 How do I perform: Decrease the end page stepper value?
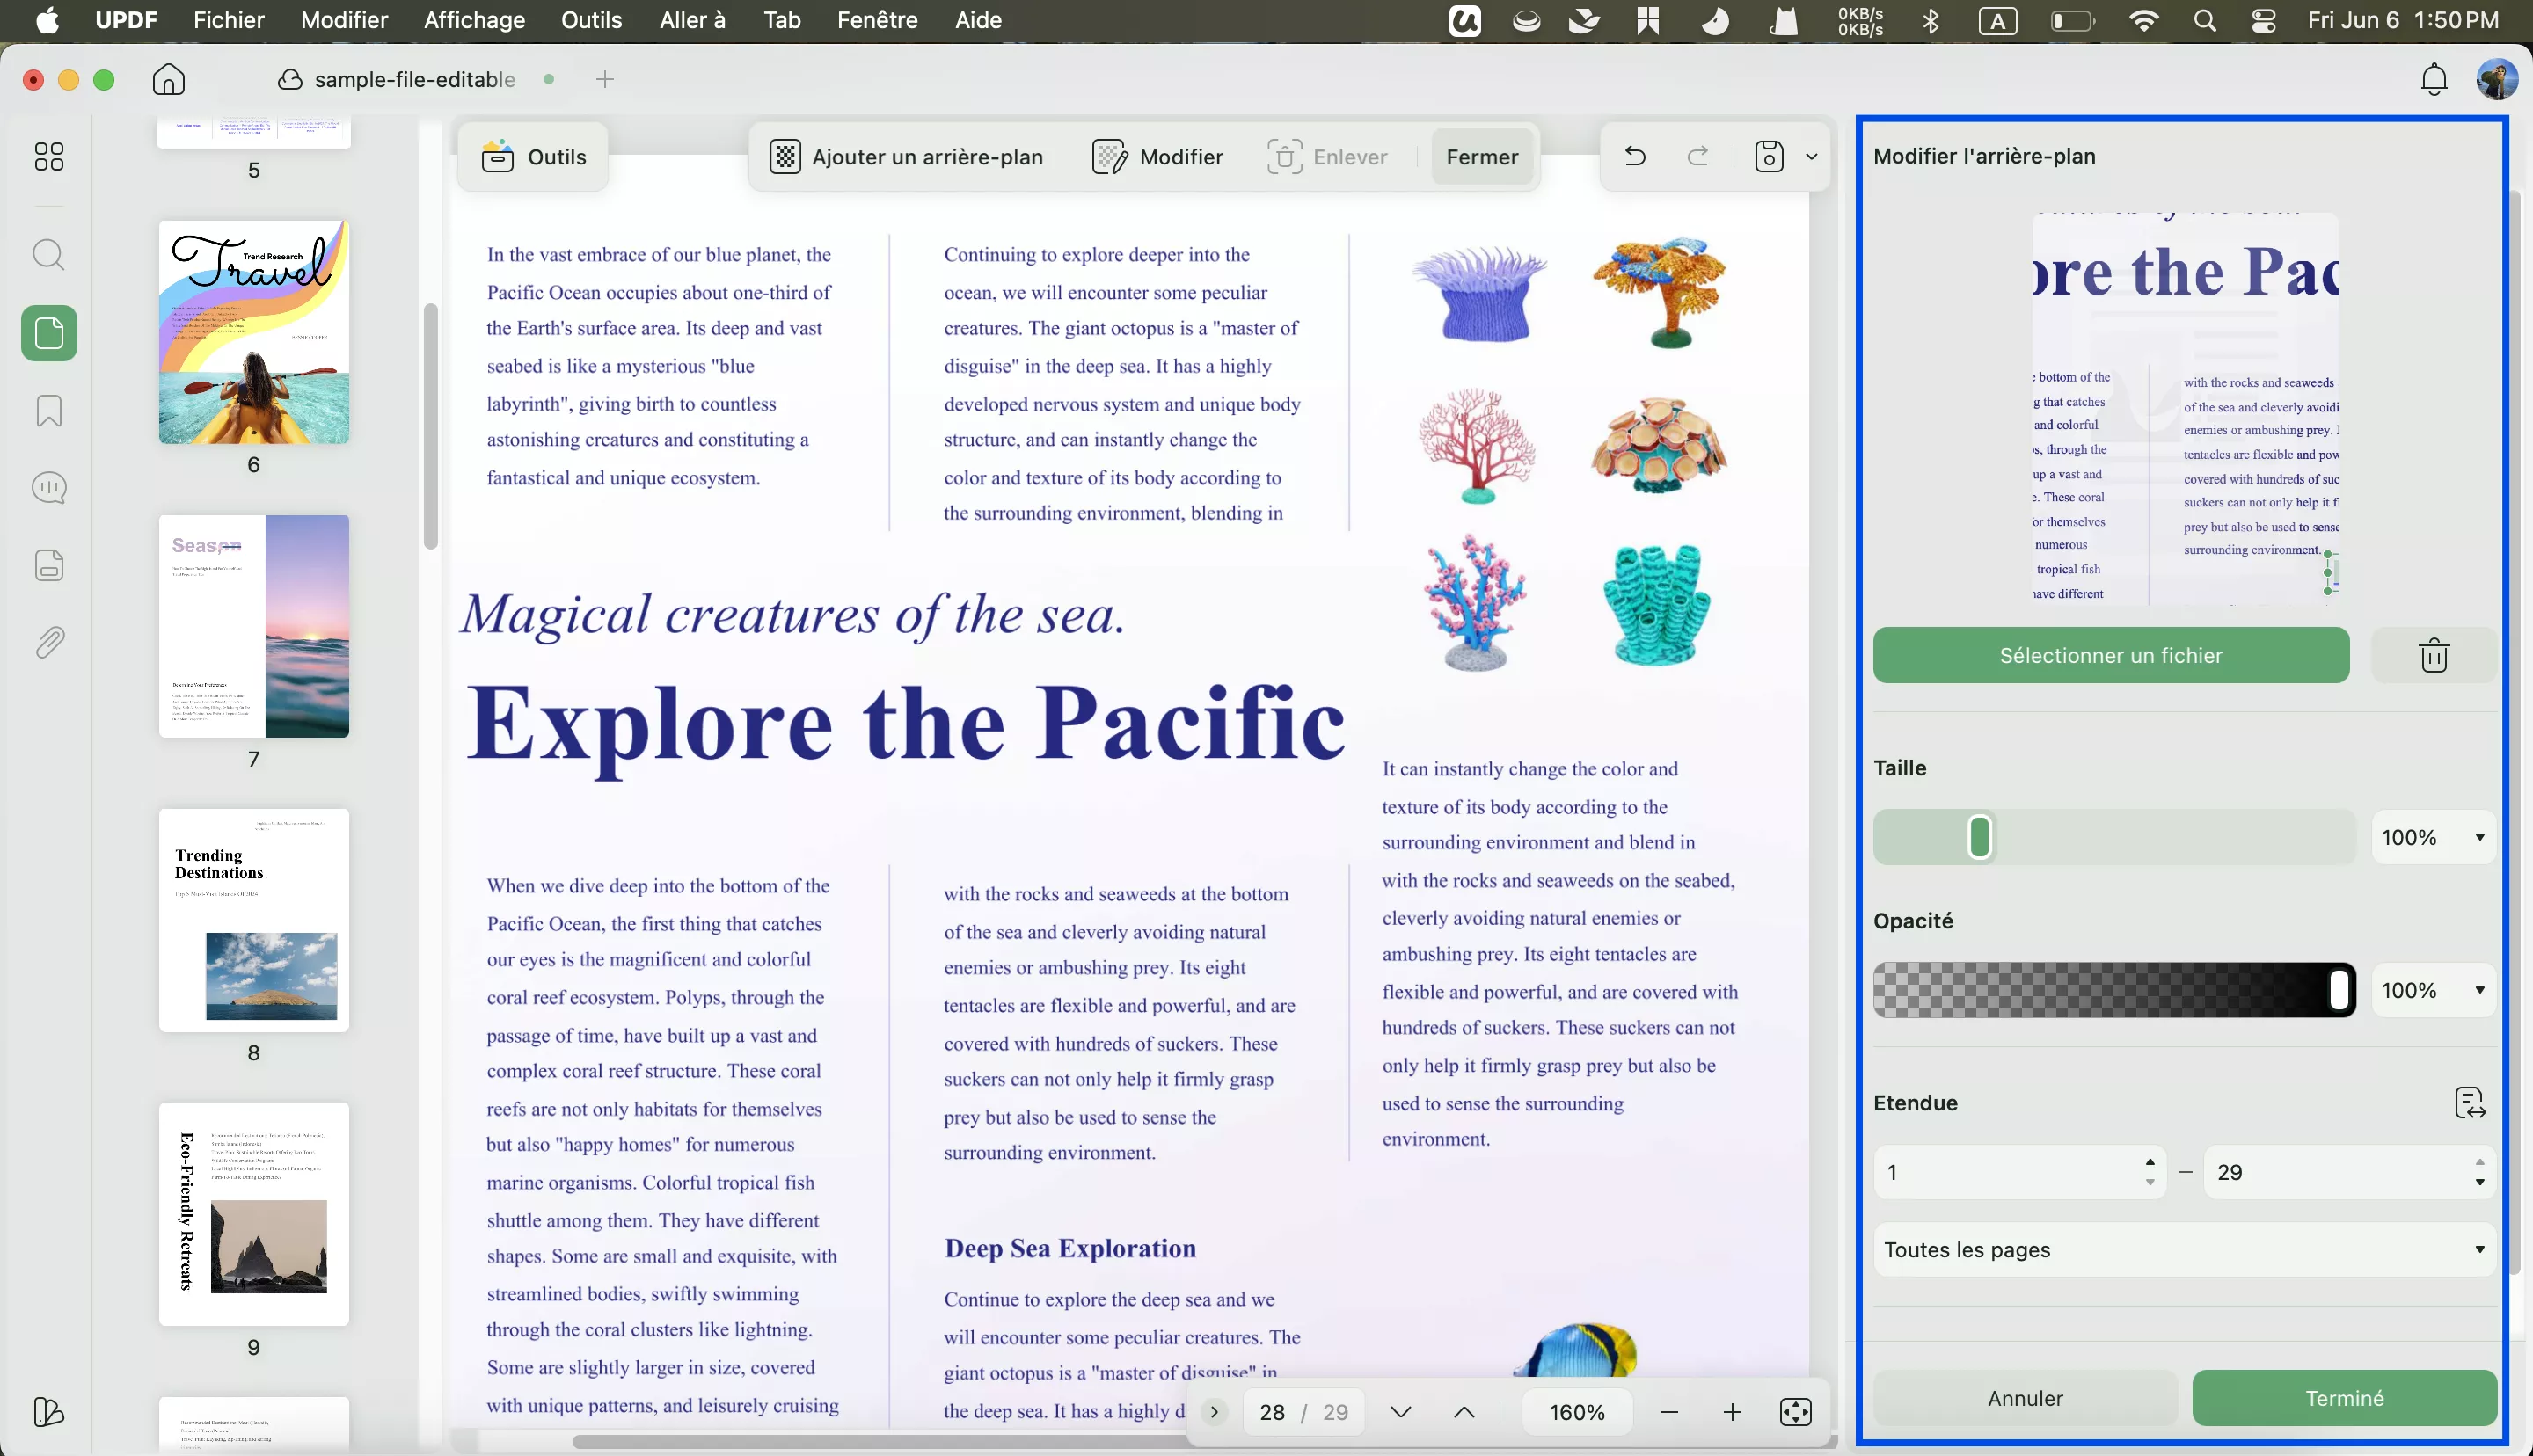click(x=2479, y=1183)
